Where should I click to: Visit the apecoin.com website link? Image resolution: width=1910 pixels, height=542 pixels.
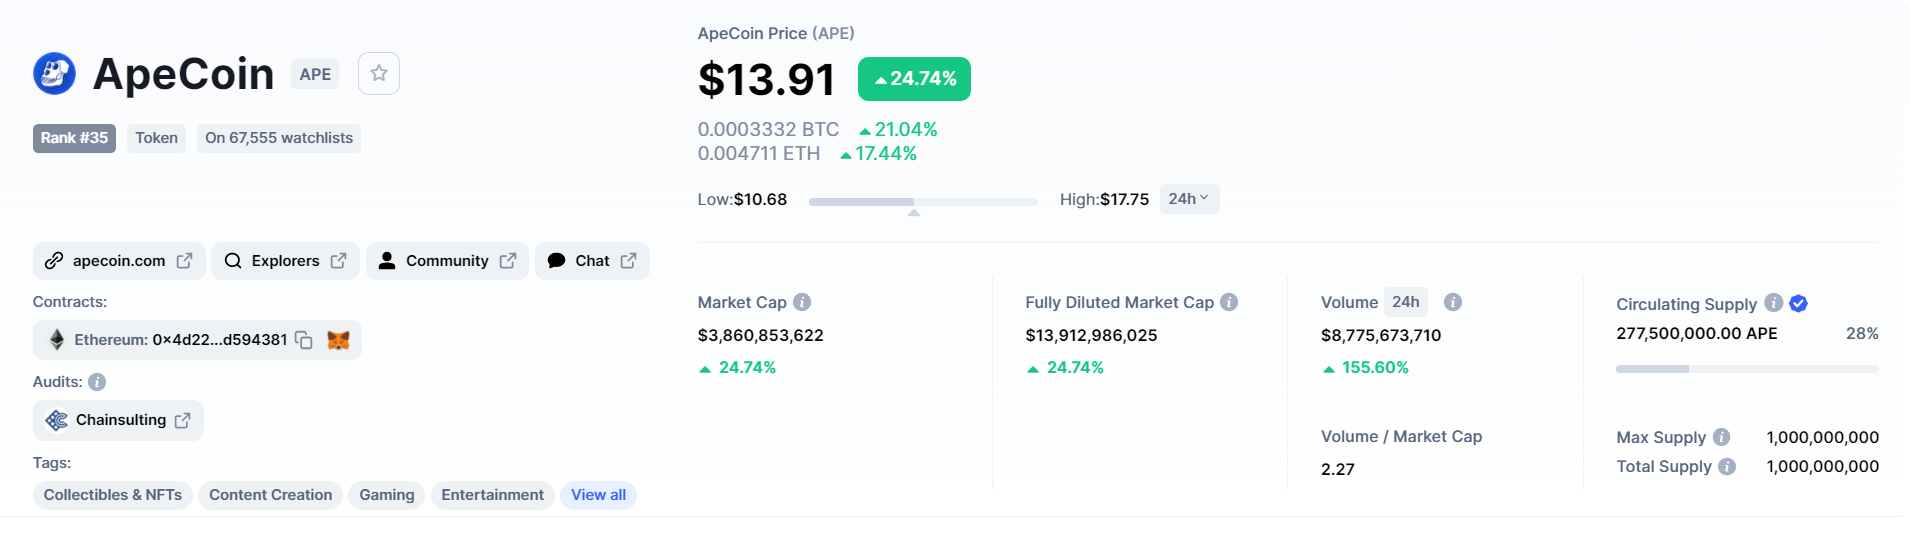coord(119,261)
